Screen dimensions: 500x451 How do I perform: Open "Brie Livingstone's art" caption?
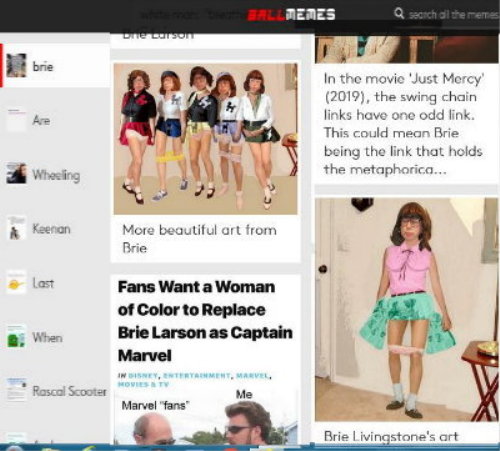[391, 436]
